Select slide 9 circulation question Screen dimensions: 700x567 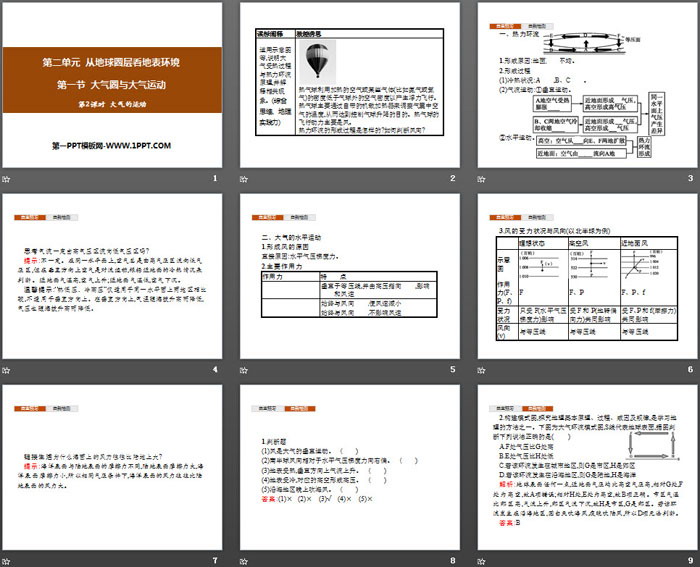[587, 467]
